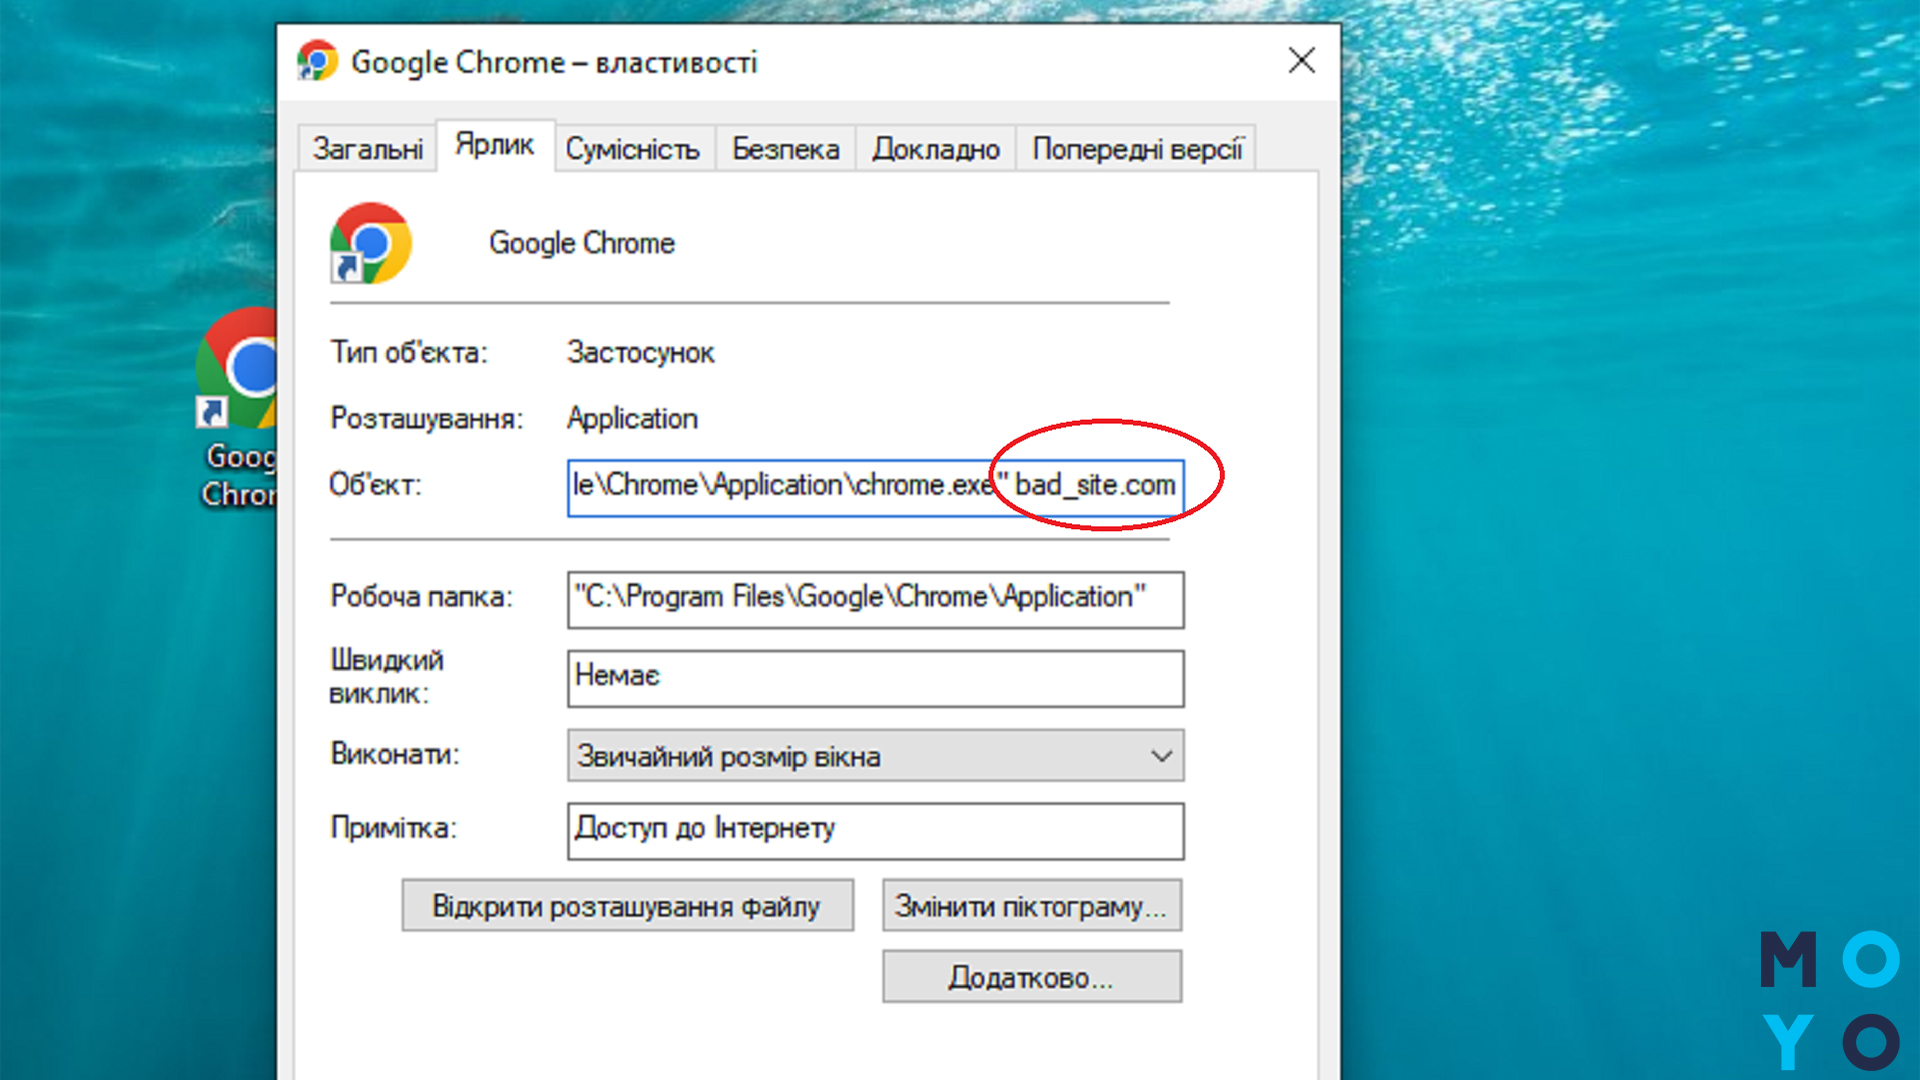Click the Робоча папка field
This screenshot has width=1920, height=1080.
click(876, 600)
